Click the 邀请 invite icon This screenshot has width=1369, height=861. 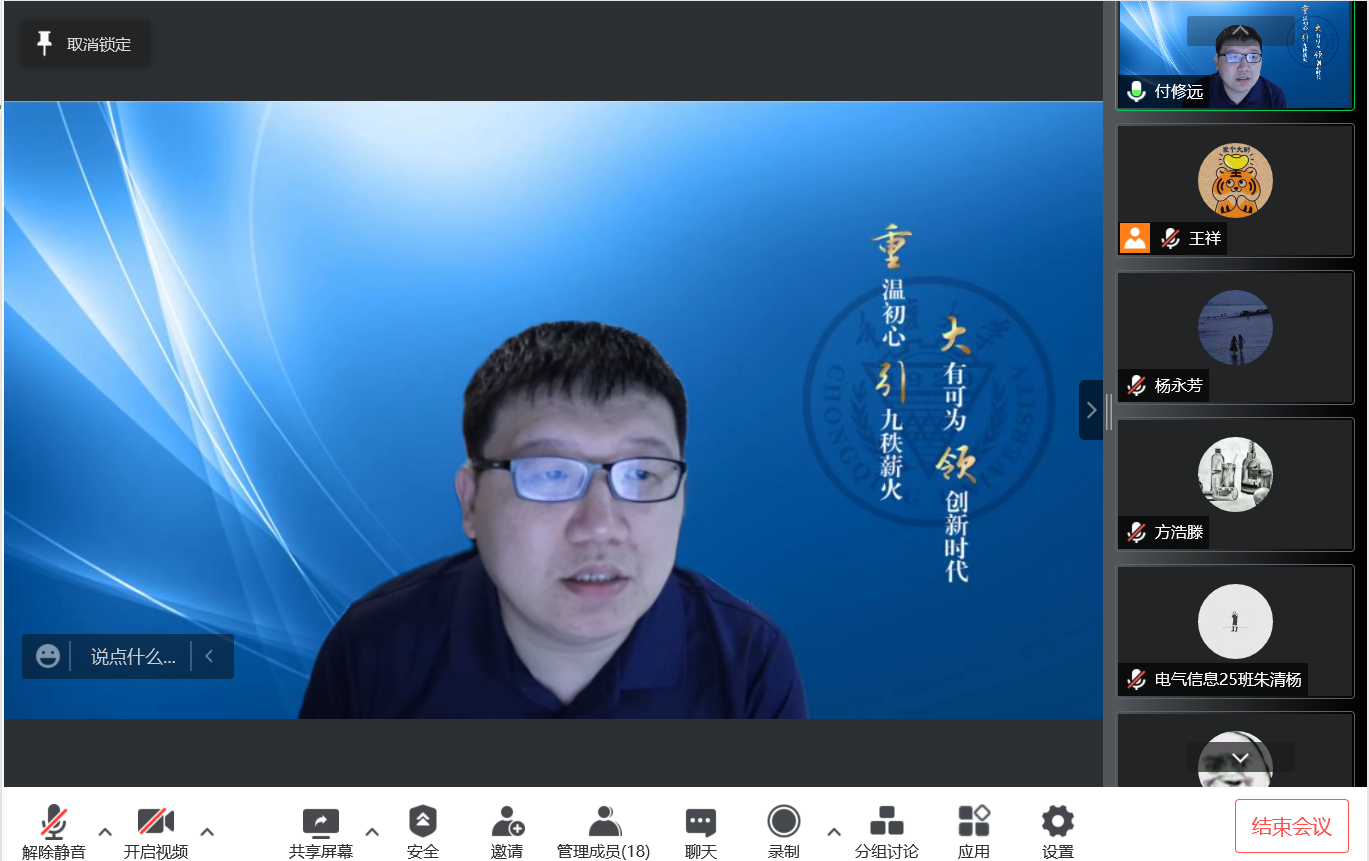click(x=507, y=823)
